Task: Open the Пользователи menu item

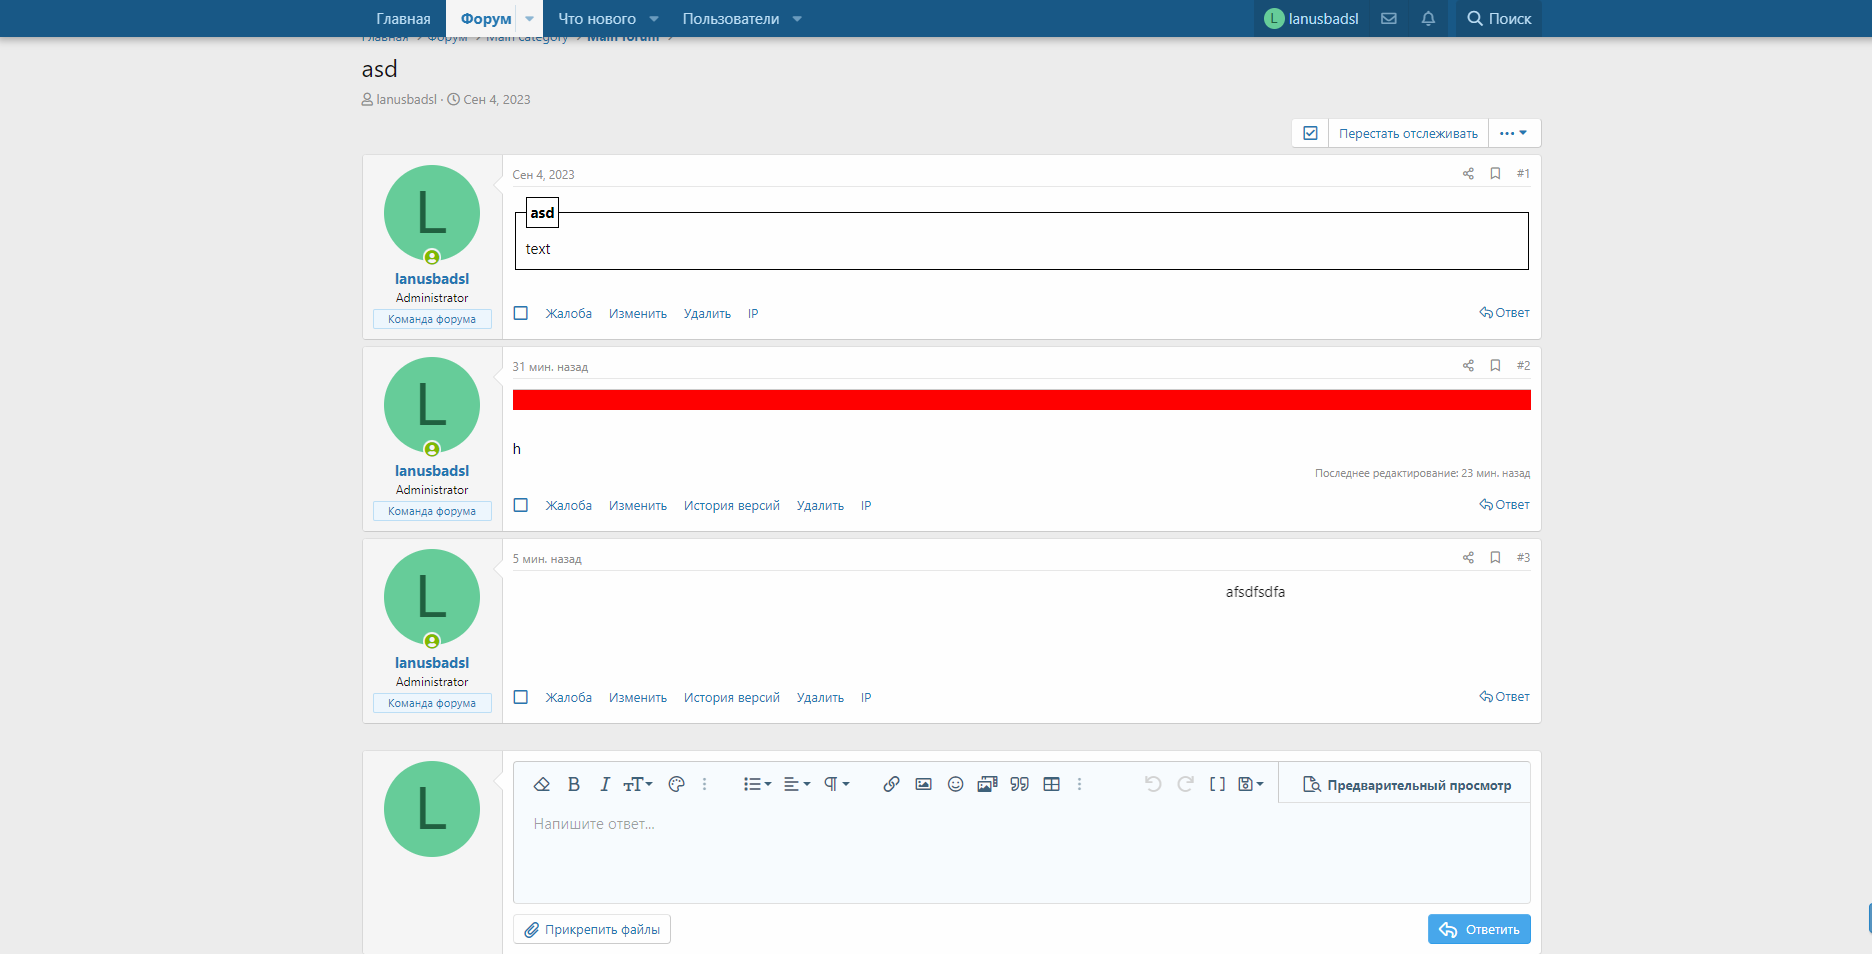Action: [x=730, y=18]
